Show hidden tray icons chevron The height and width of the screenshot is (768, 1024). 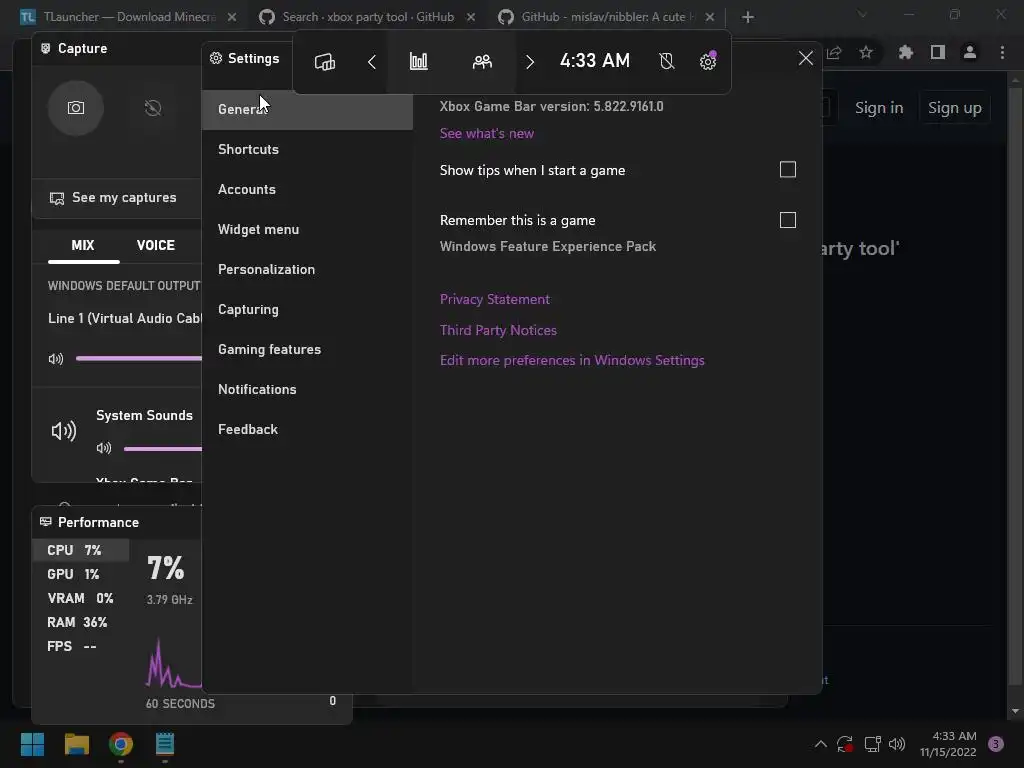coord(821,744)
